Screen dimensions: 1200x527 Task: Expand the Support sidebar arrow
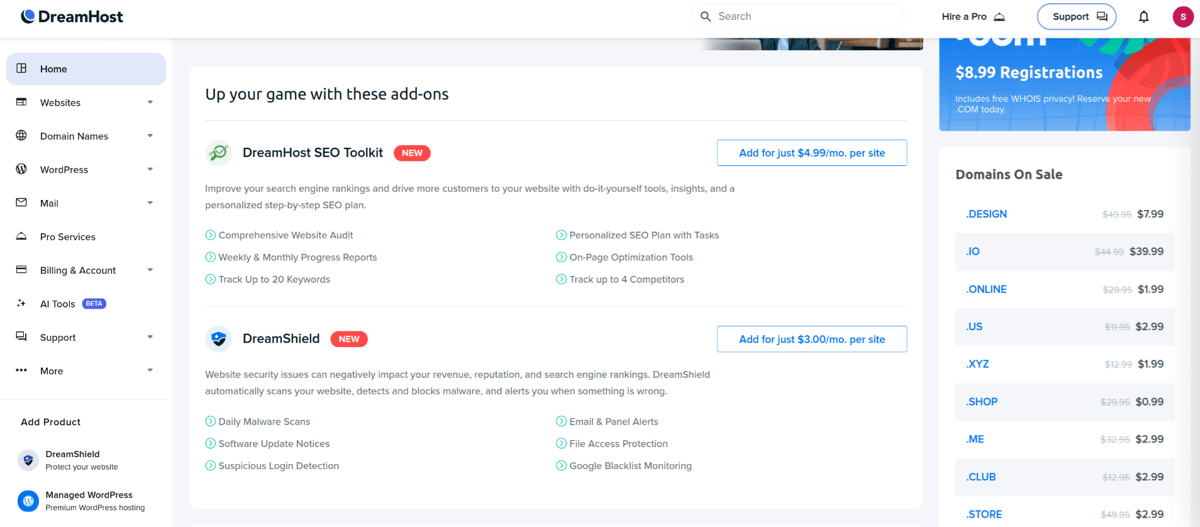pos(150,337)
